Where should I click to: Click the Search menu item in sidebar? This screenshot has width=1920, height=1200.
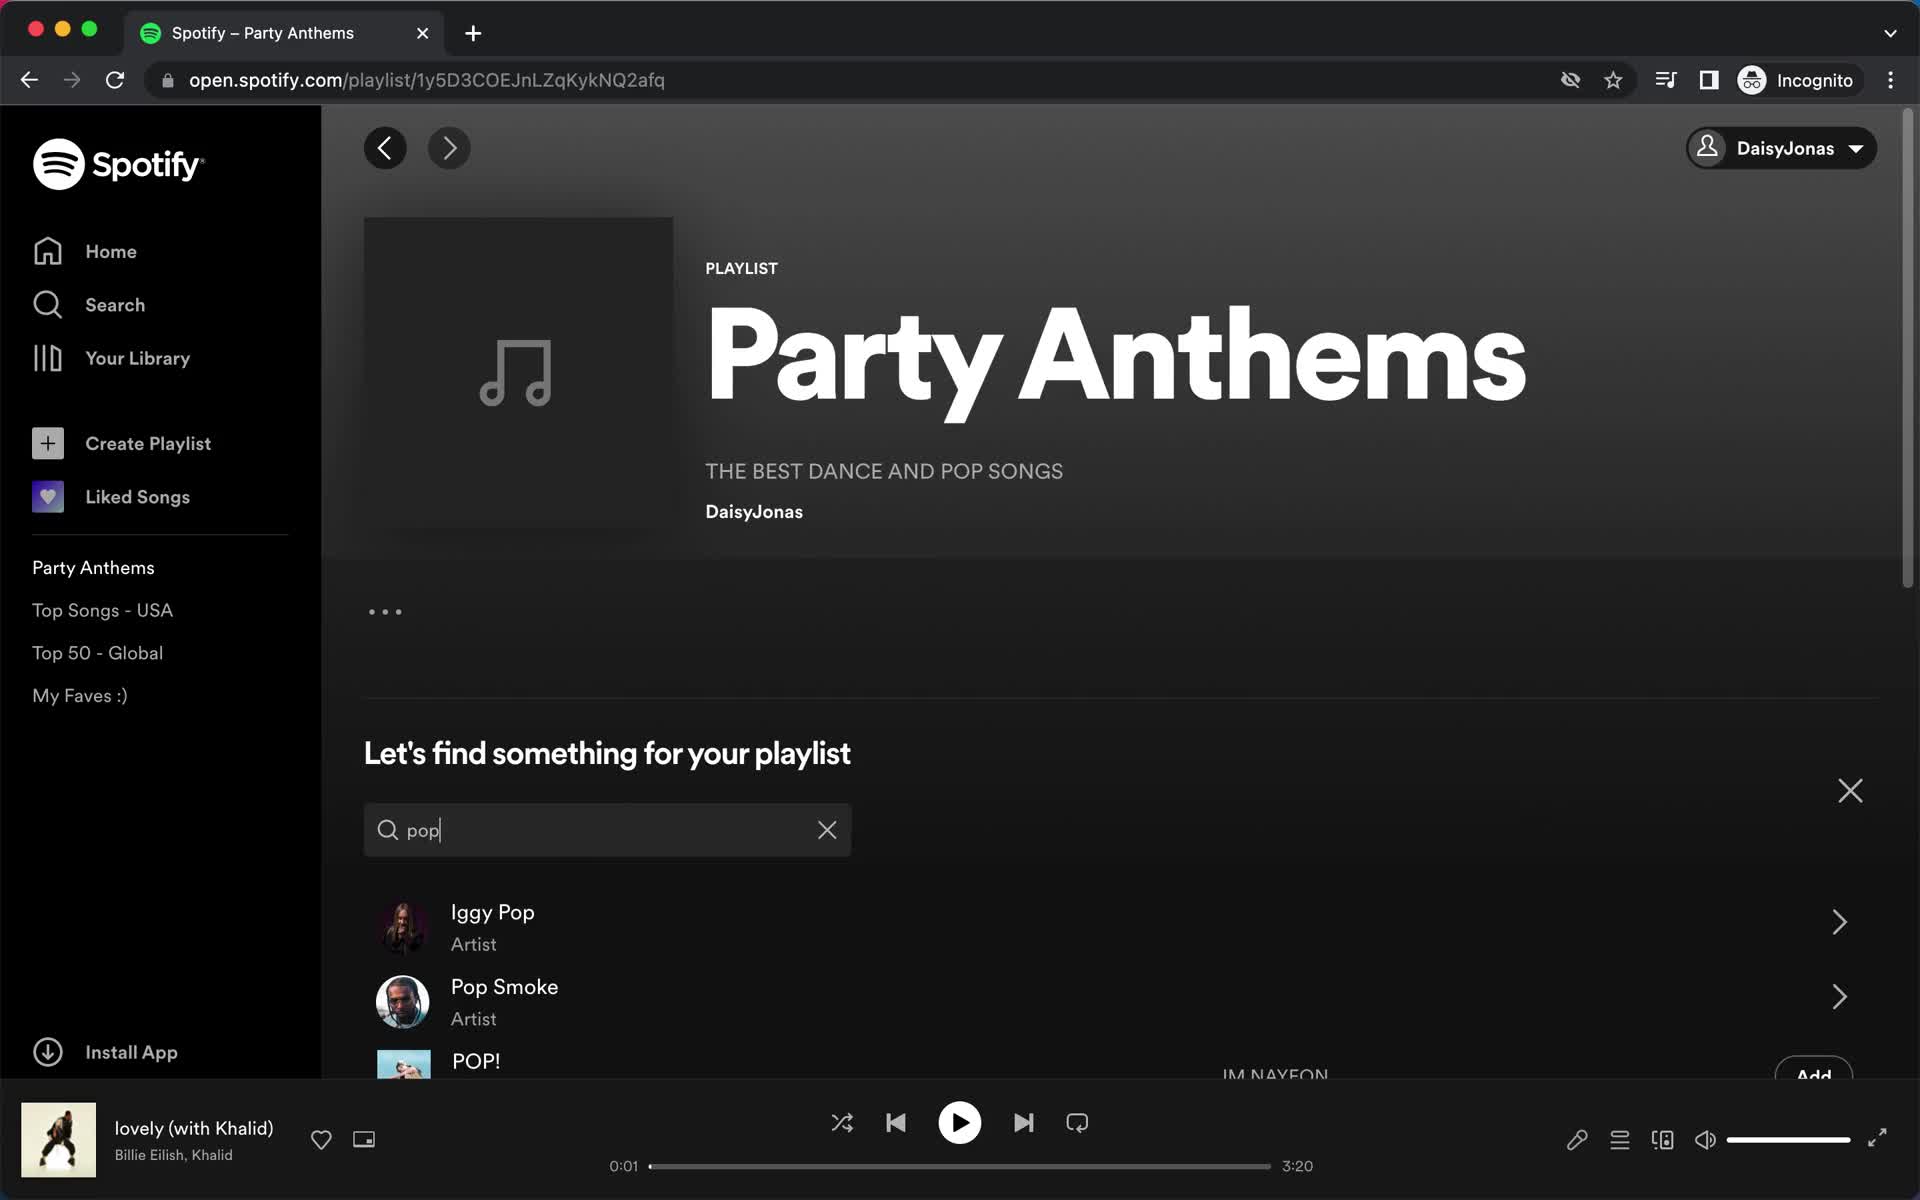[113, 304]
